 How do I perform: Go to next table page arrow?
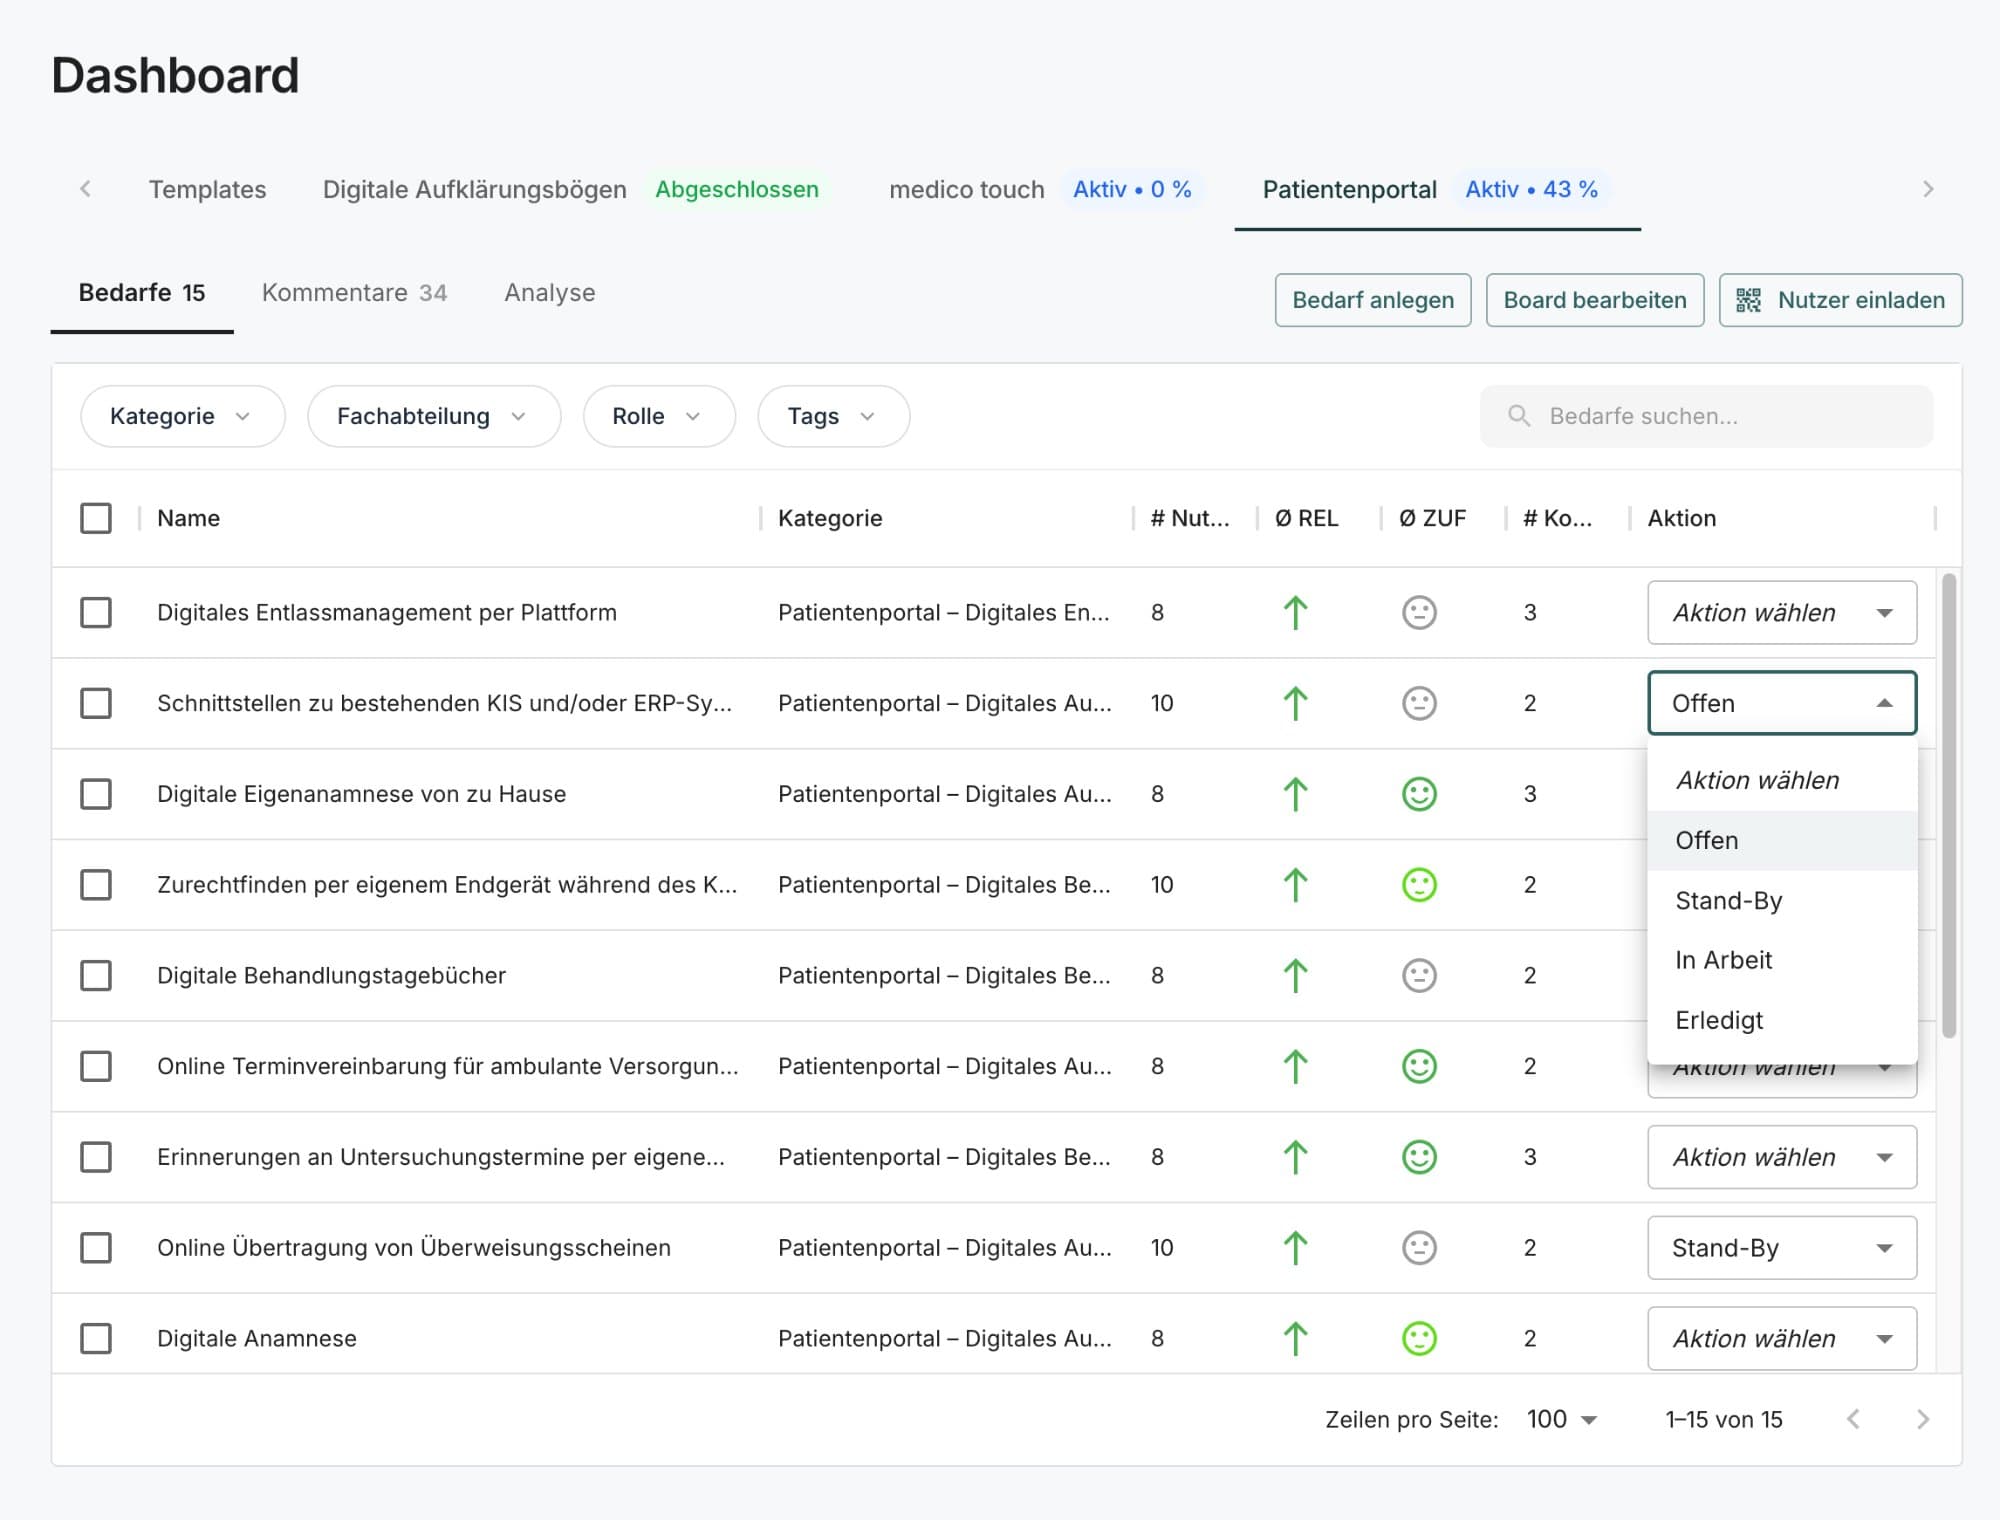click(x=1922, y=1419)
